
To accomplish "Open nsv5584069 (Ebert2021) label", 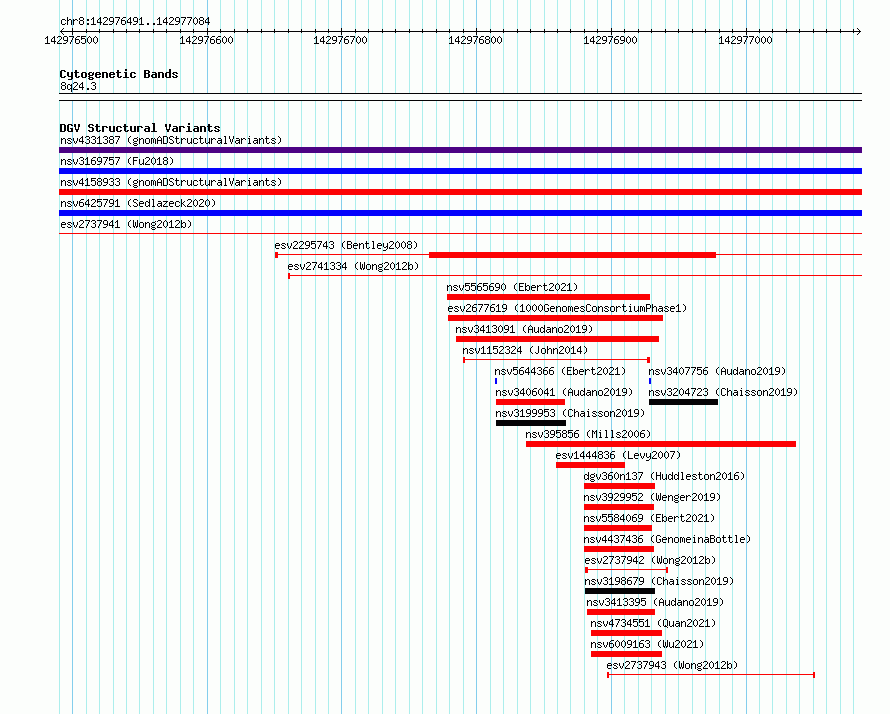I will (x=649, y=518).
